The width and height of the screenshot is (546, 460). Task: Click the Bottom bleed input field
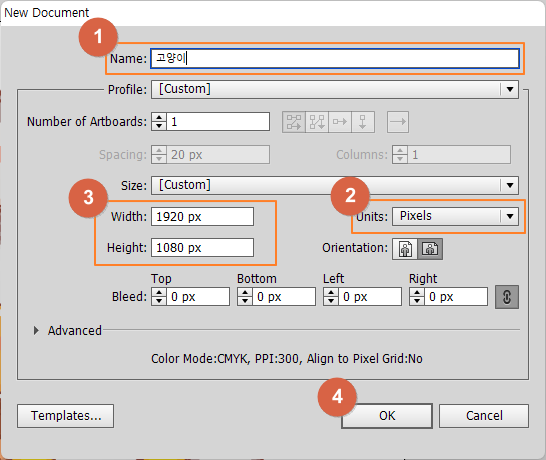click(x=284, y=297)
